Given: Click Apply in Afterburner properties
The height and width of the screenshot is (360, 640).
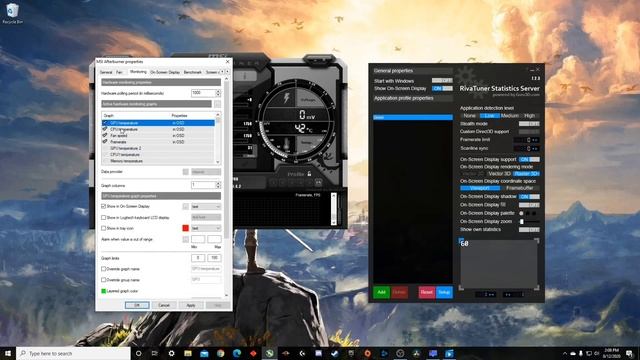Looking at the screenshot, I should coord(191,305).
